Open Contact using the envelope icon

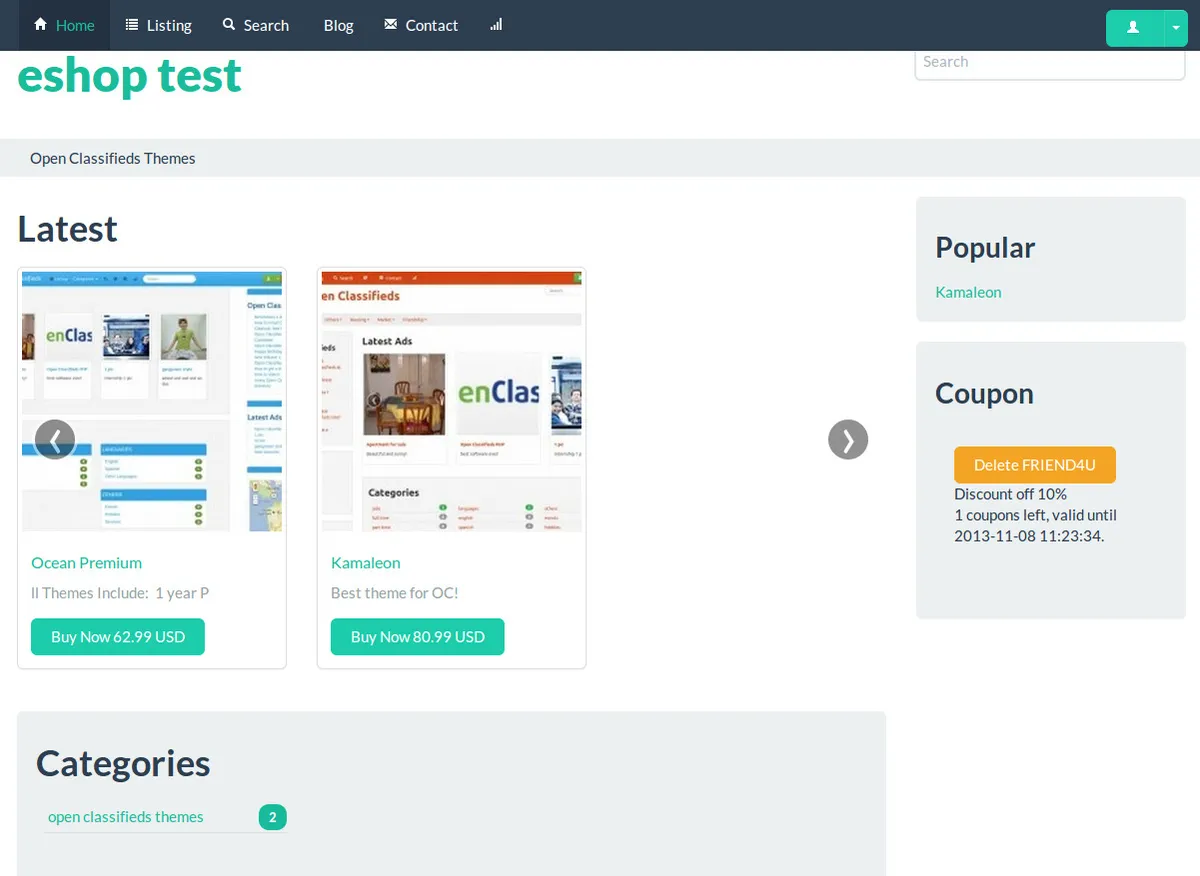pos(390,25)
